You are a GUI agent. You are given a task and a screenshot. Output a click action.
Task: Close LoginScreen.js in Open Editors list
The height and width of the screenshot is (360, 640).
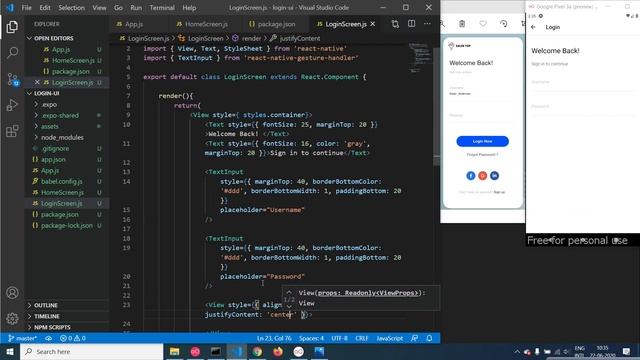37,82
